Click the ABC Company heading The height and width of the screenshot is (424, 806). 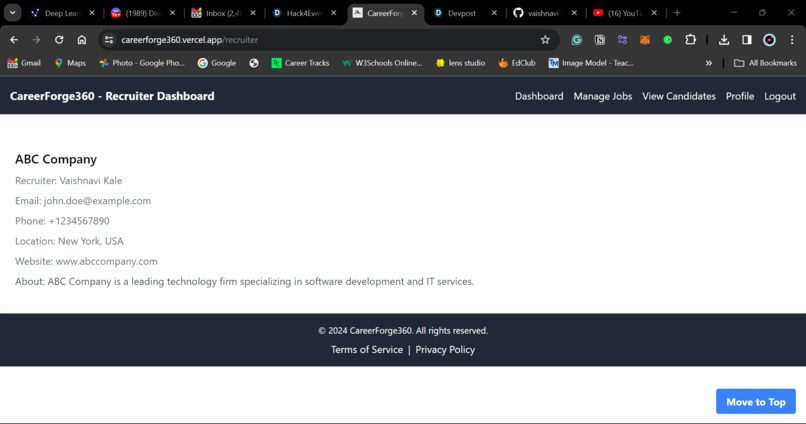(x=56, y=159)
